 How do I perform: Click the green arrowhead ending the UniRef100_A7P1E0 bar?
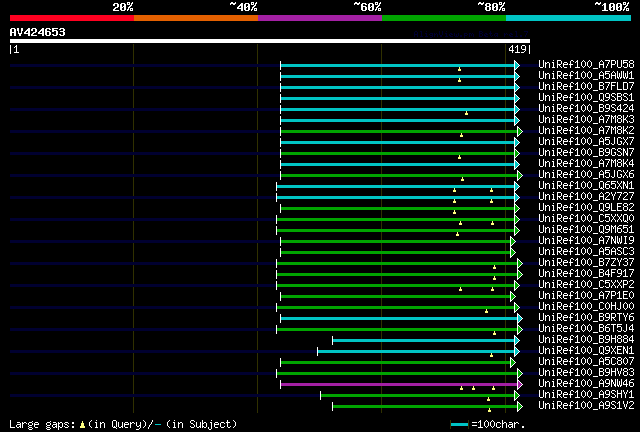(513, 296)
